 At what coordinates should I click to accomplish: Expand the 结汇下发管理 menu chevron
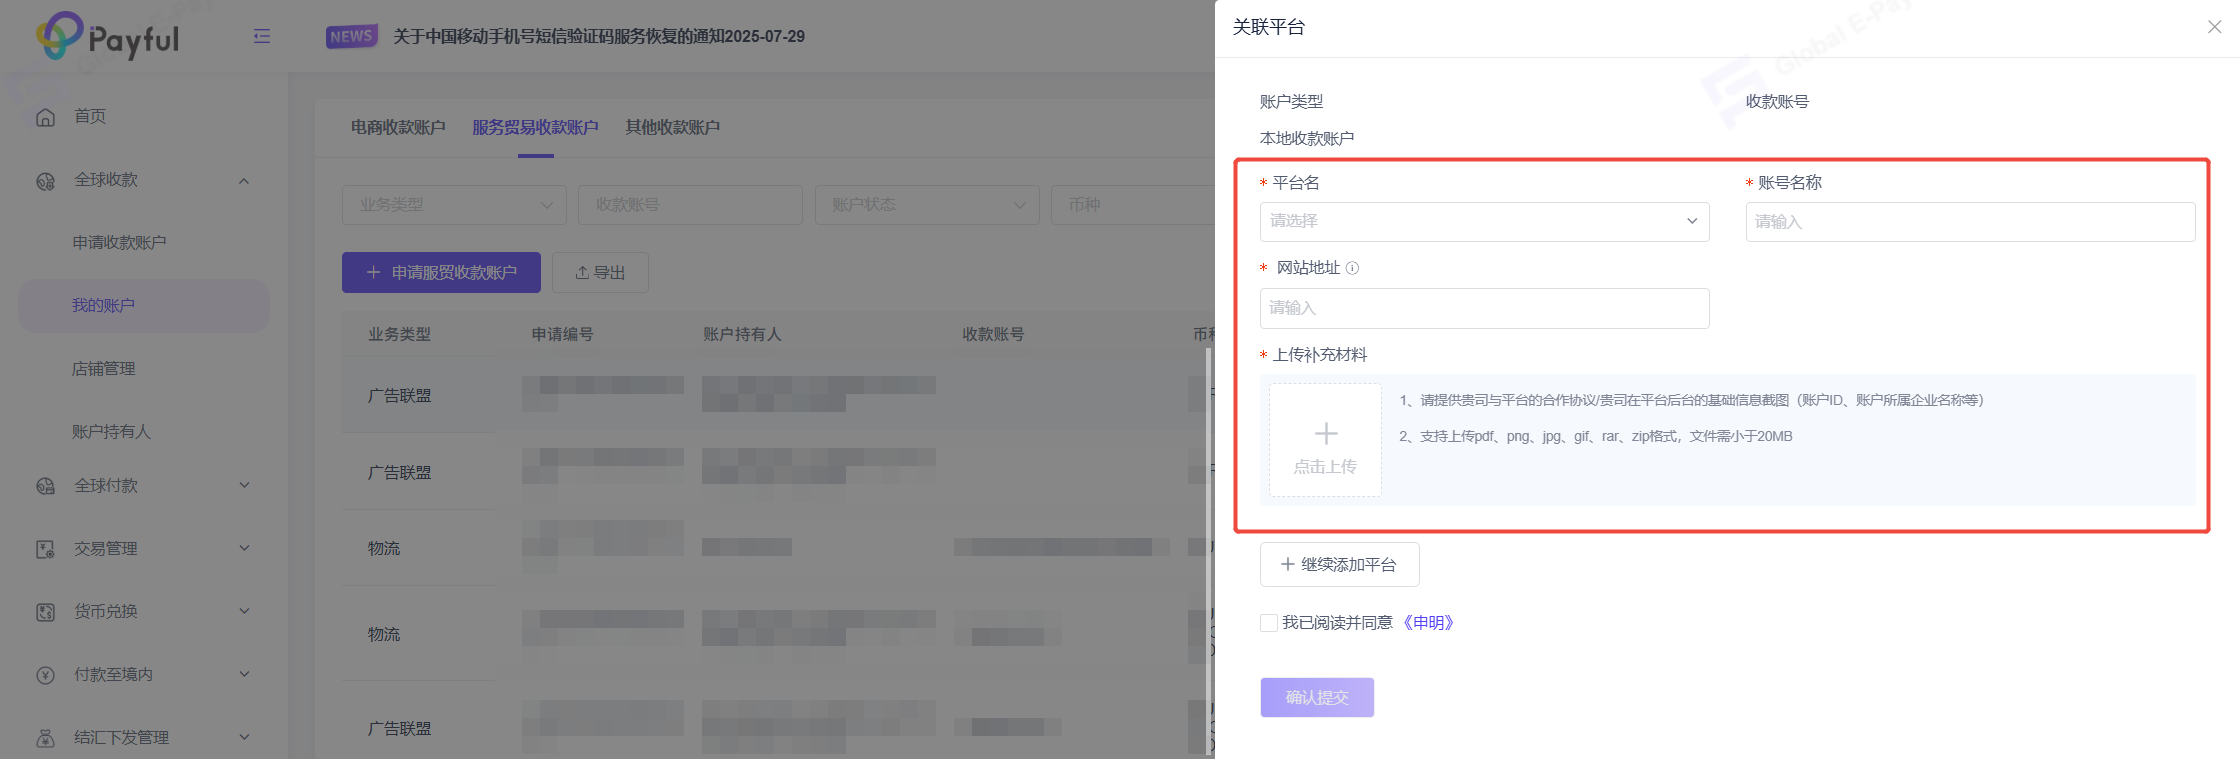244,737
